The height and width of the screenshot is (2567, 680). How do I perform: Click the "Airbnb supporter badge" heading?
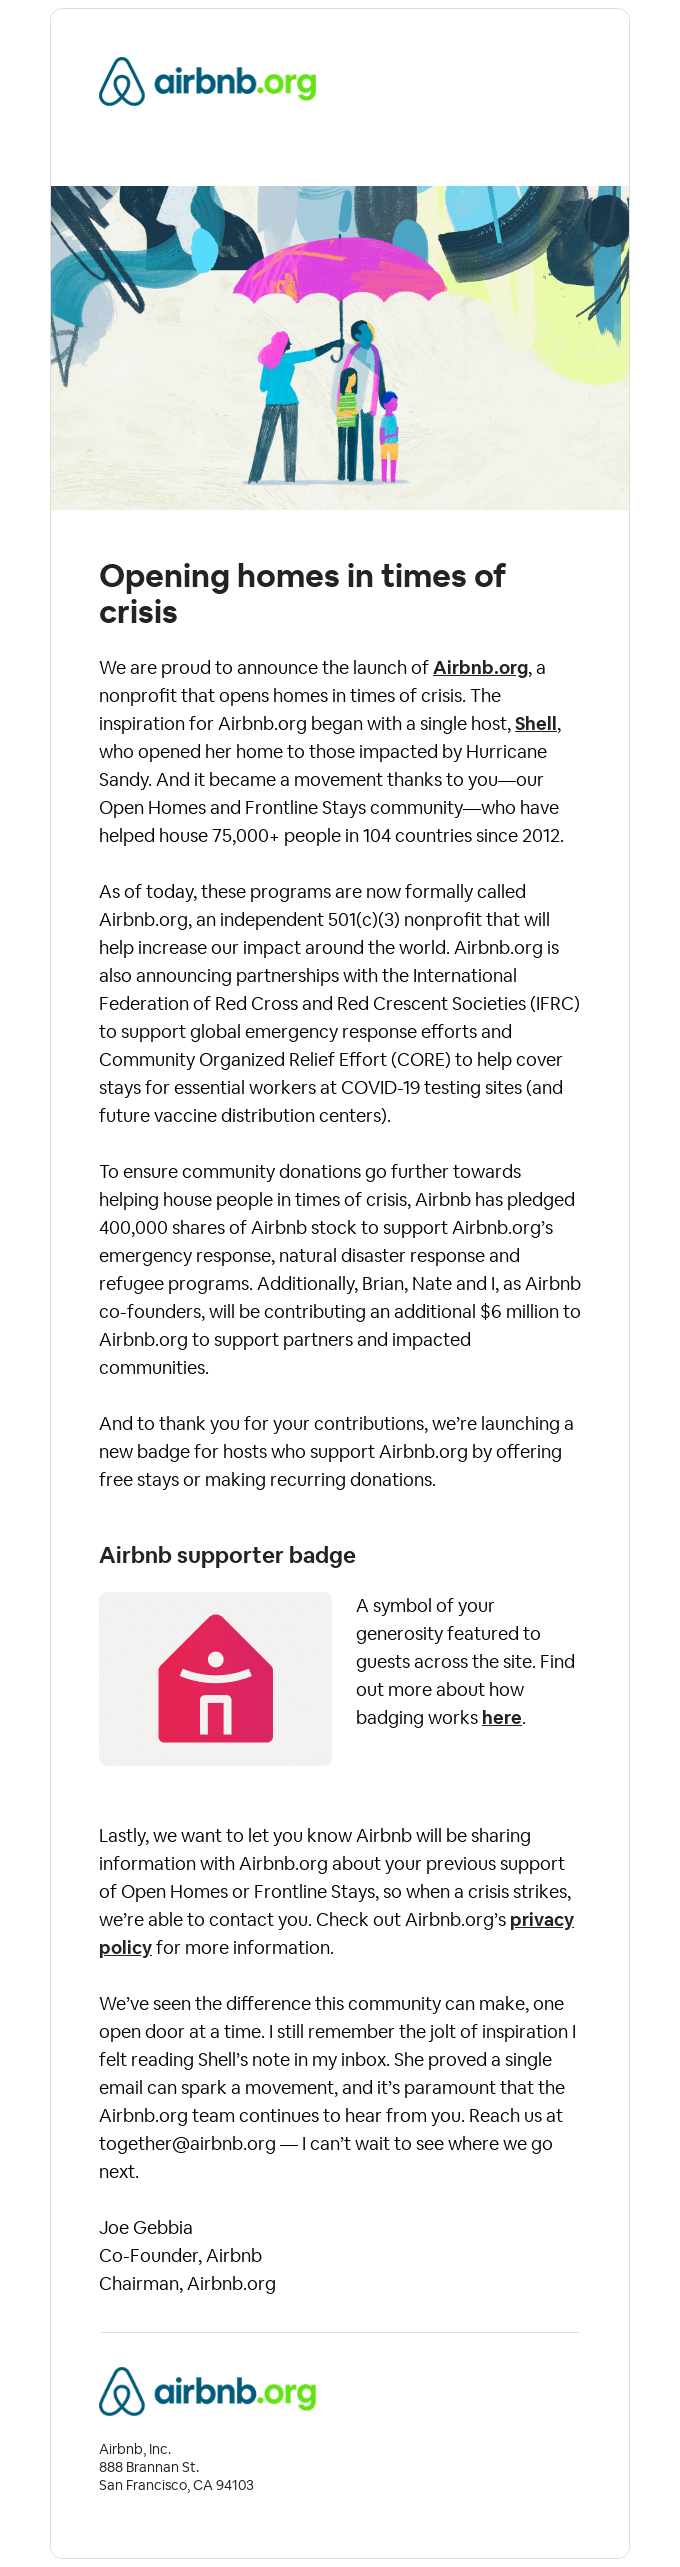click(x=227, y=1555)
